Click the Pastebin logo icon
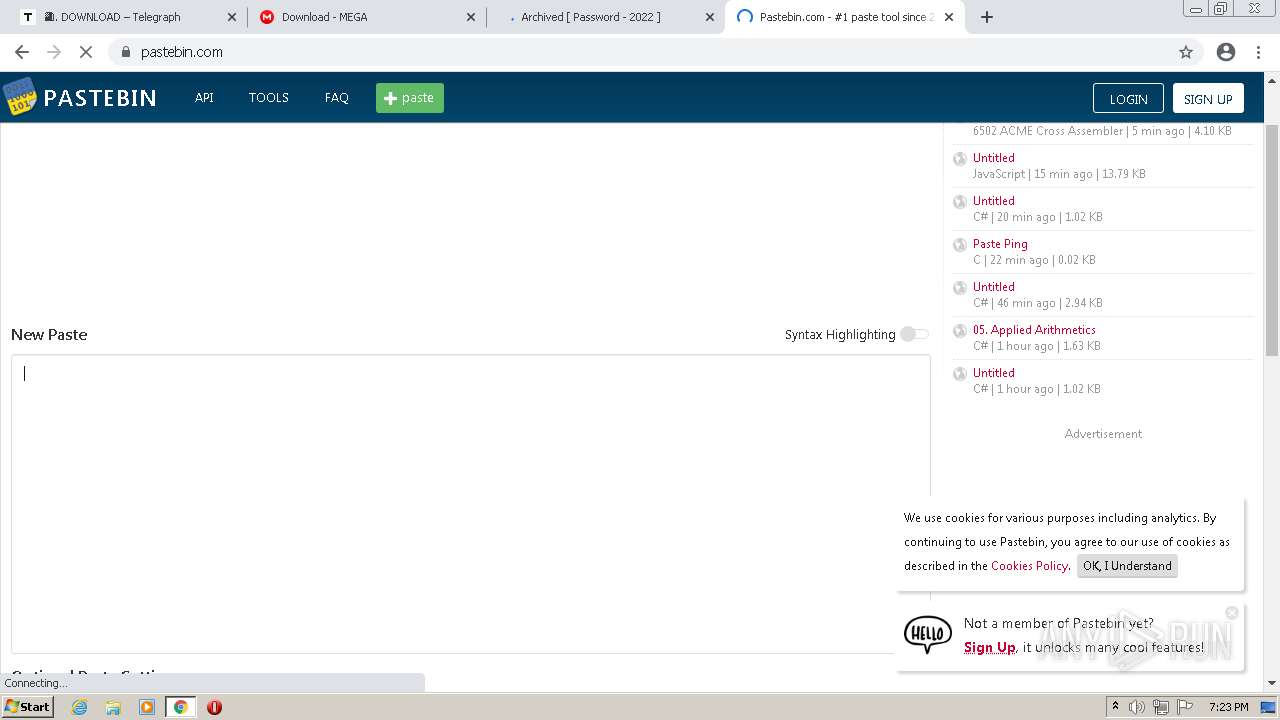Image resolution: width=1280 pixels, height=720 pixels. tap(20, 97)
